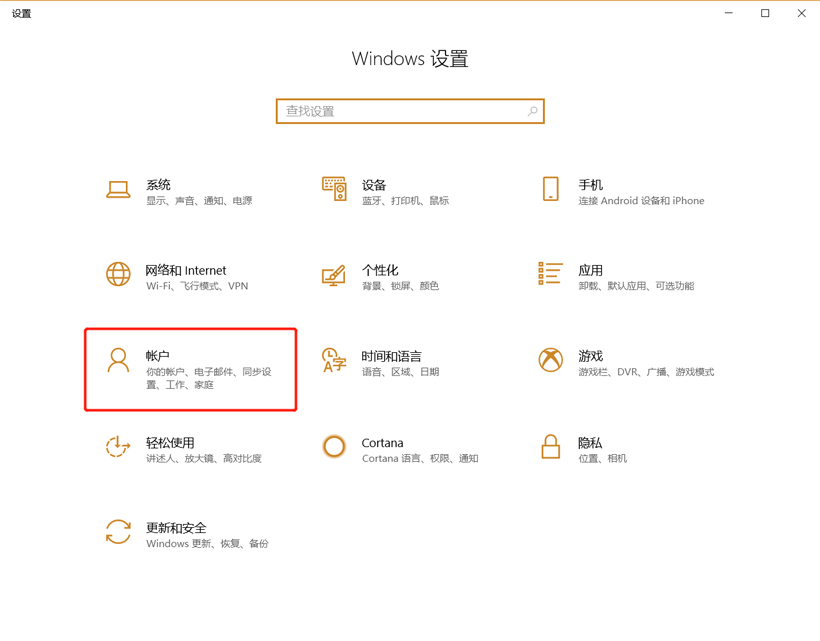Open the 个性化 paintbrush icon
The image size is (820, 641).
(334, 276)
